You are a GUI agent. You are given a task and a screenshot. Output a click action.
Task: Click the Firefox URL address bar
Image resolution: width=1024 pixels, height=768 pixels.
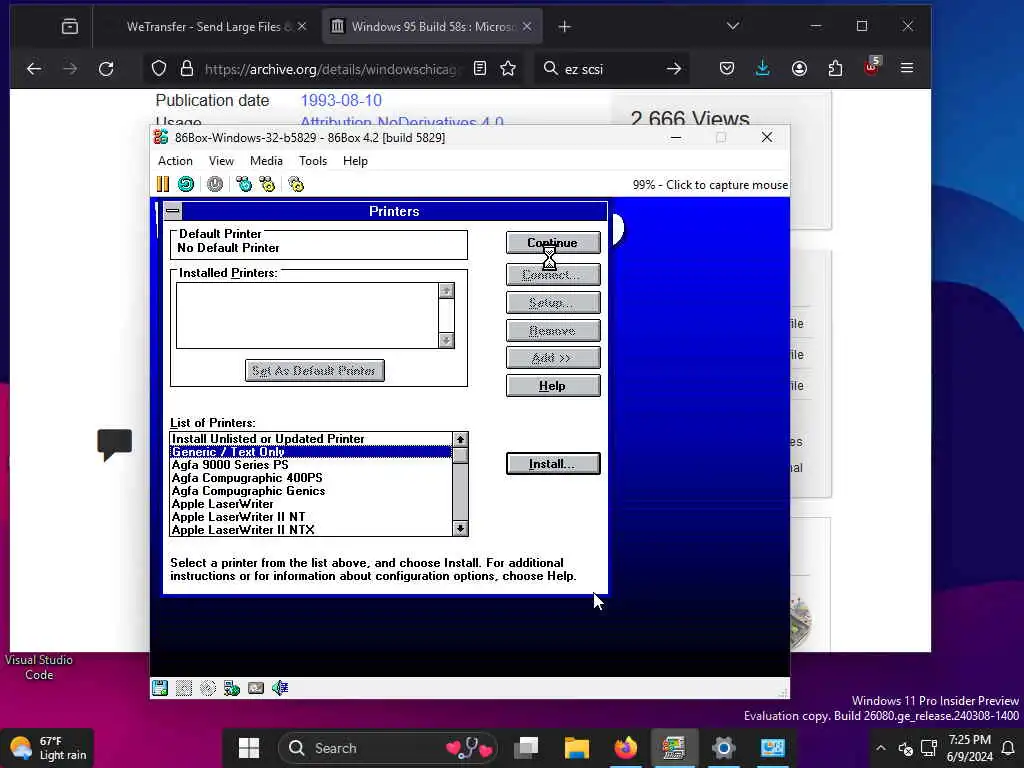[x=330, y=69]
